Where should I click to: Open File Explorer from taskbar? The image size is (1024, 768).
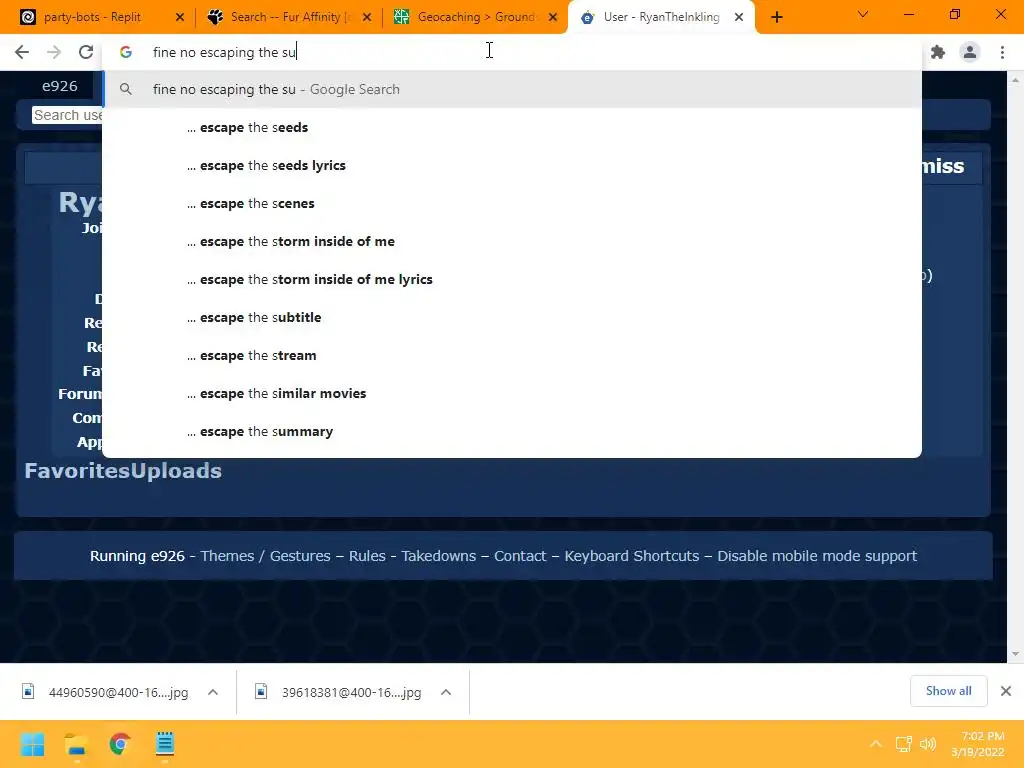[x=76, y=744]
